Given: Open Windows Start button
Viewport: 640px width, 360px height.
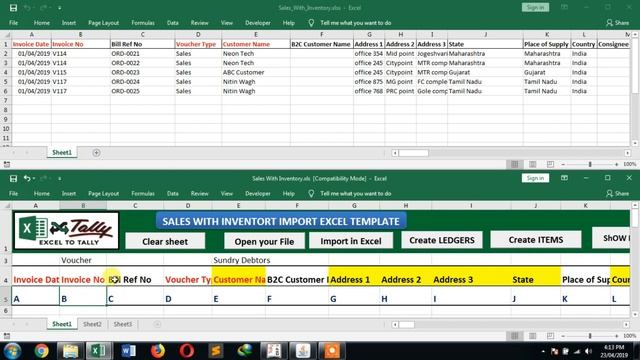Looking at the screenshot, I should click(x=13, y=351).
